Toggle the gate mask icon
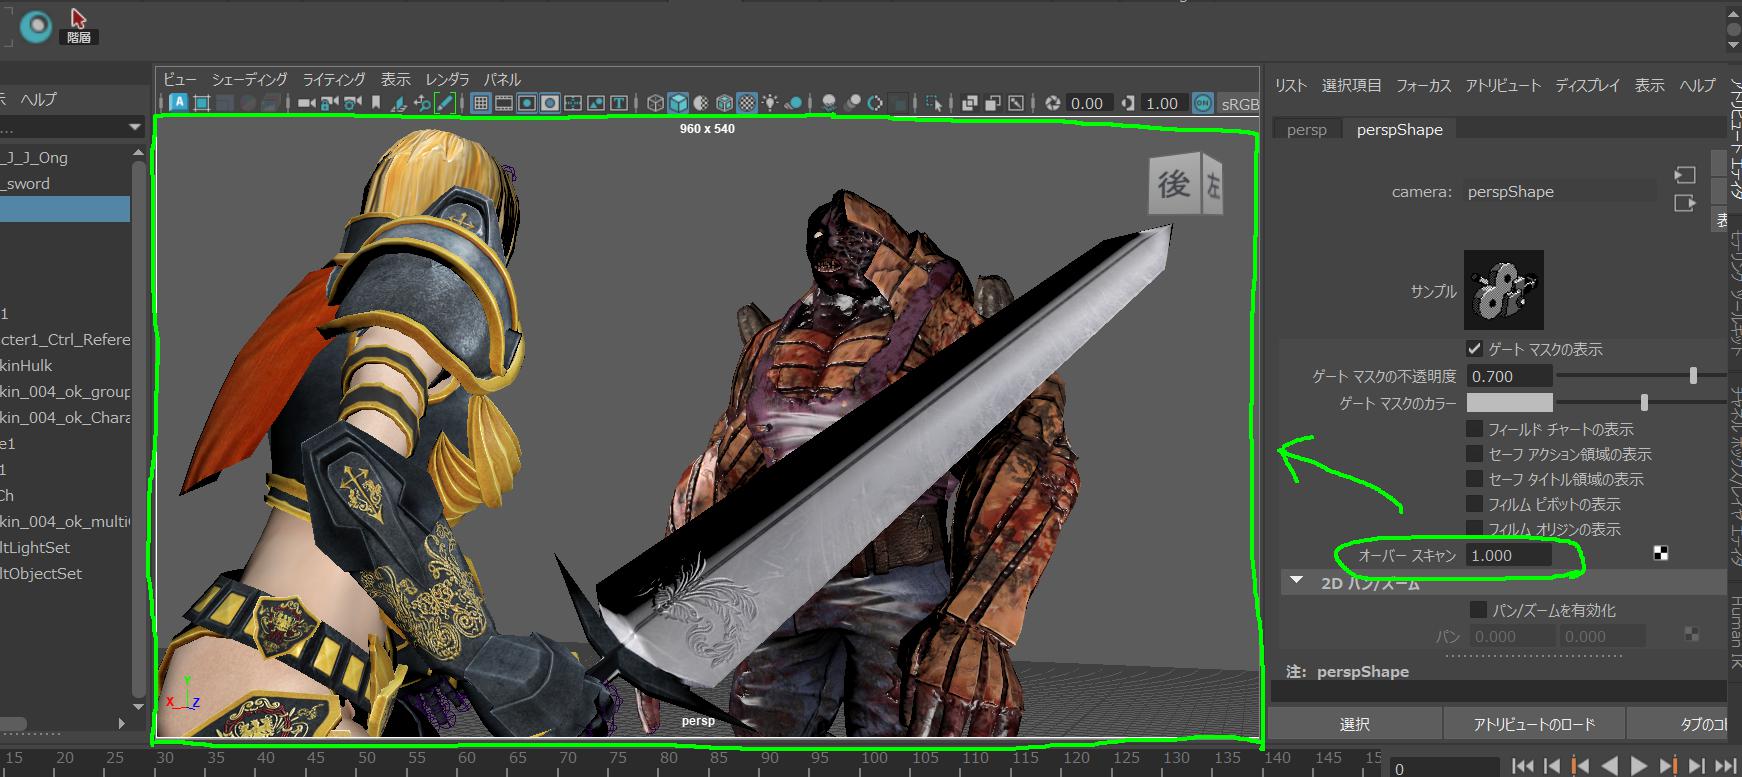This screenshot has width=1742, height=777. click(550, 103)
